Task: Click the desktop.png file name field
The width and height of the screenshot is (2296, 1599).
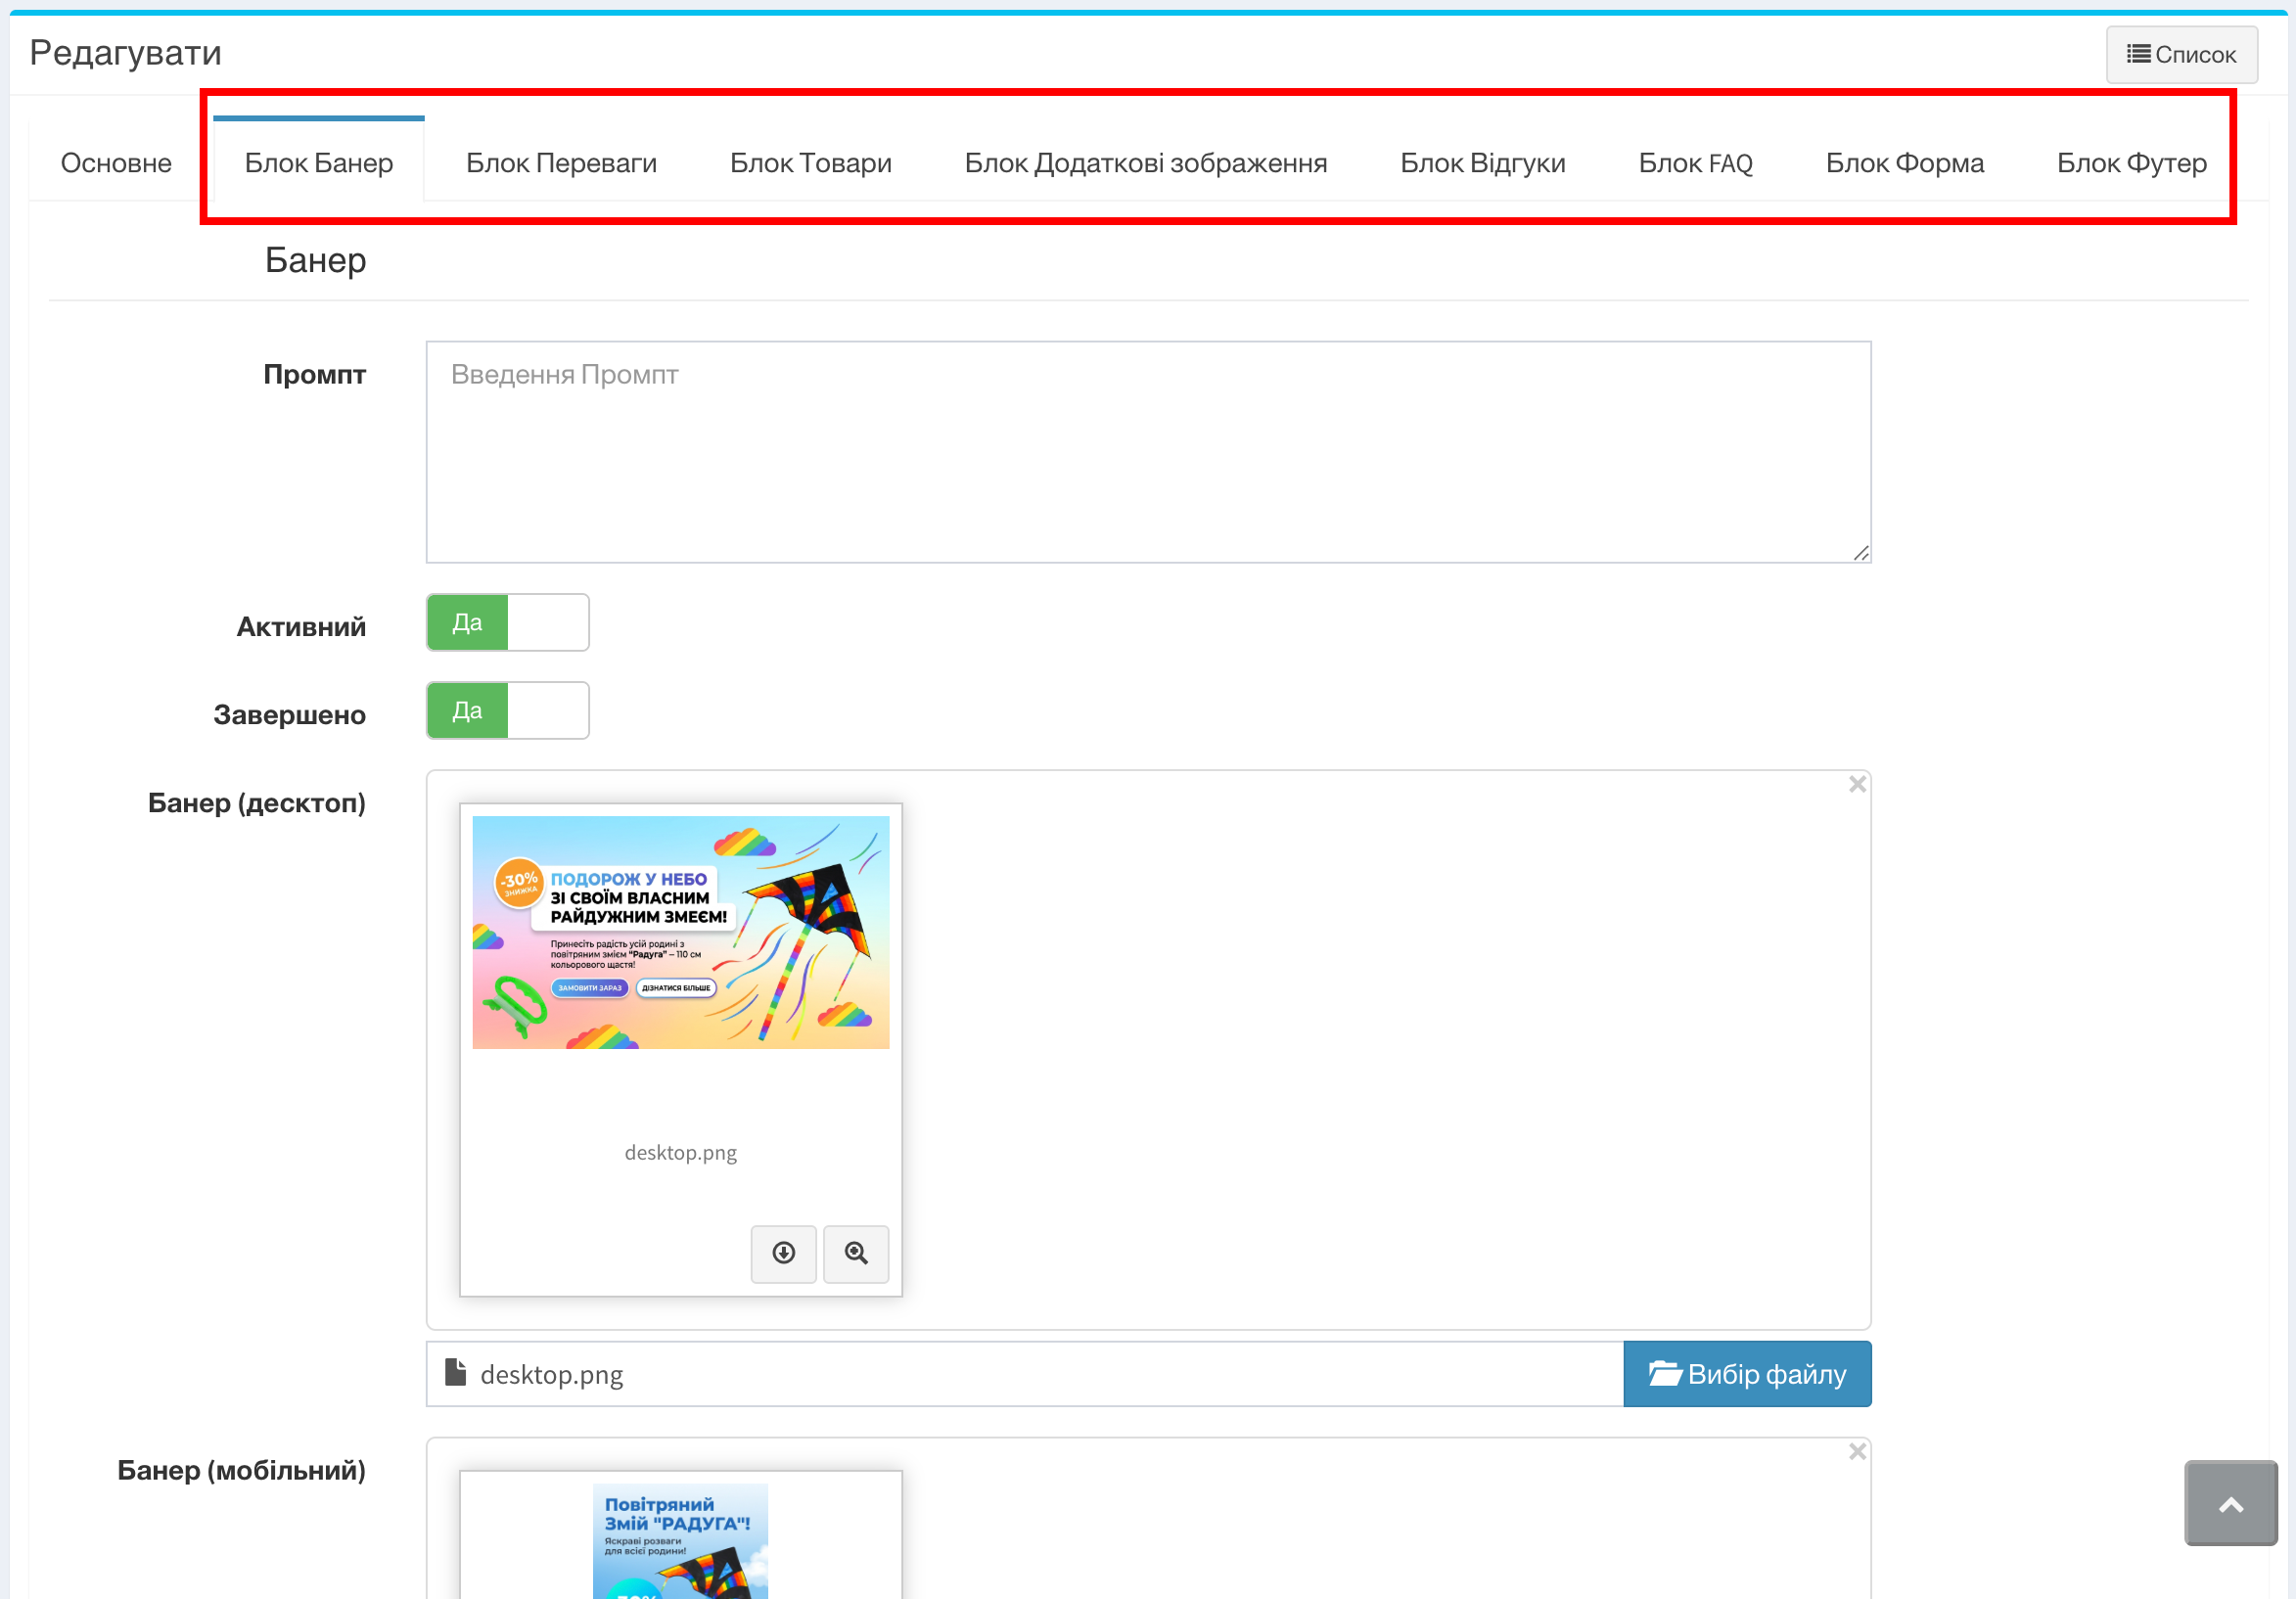Action: (1024, 1374)
